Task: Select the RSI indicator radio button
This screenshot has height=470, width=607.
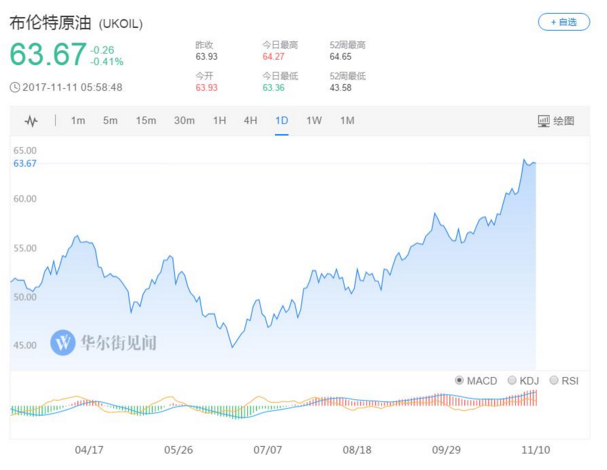Action: [554, 381]
